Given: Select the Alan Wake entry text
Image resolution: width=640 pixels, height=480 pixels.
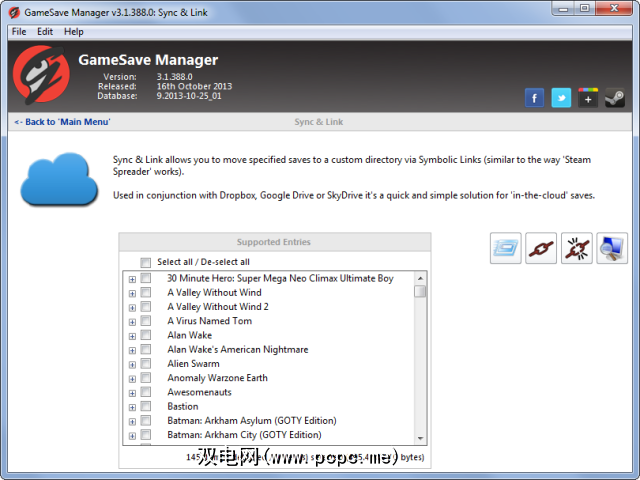Looking at the screenshot, I should (x=190, y=335).
